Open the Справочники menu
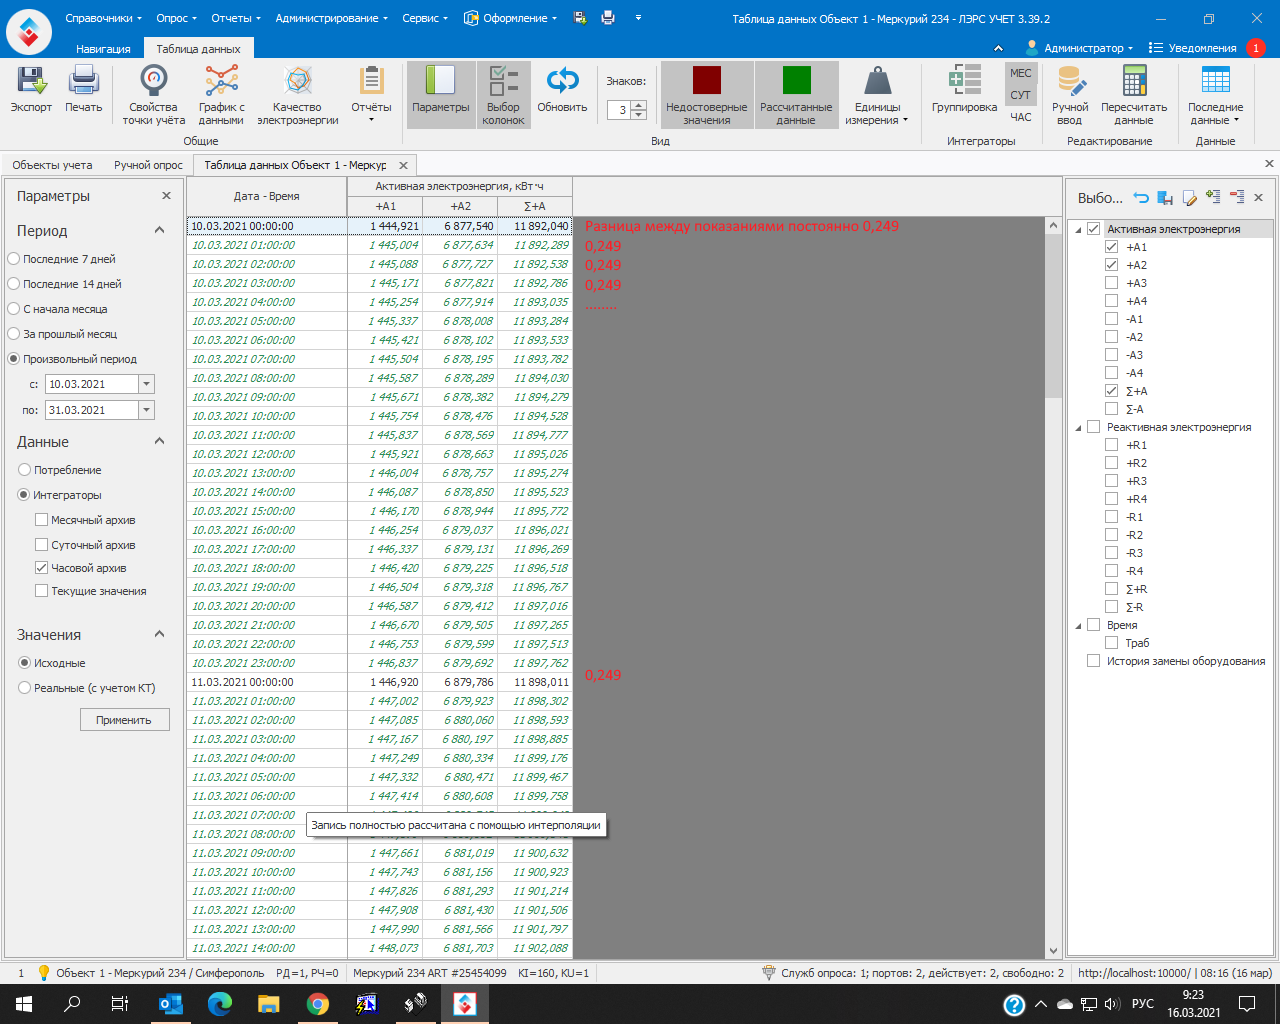 103,18
